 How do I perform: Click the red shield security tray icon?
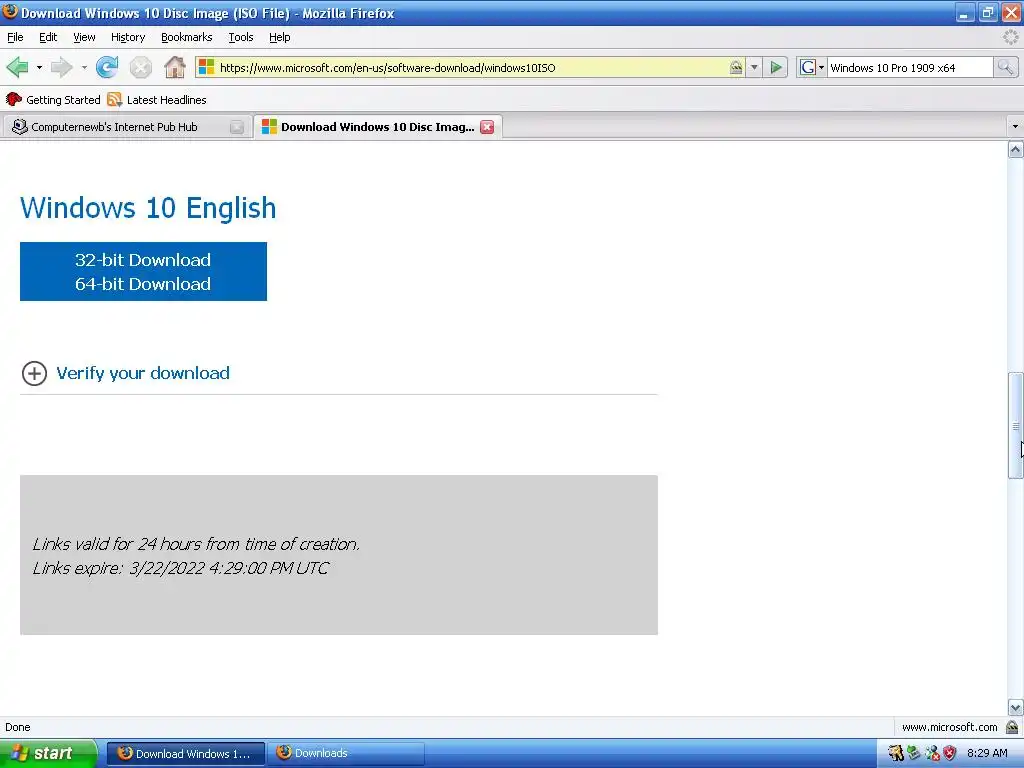(x=949, y=753)
